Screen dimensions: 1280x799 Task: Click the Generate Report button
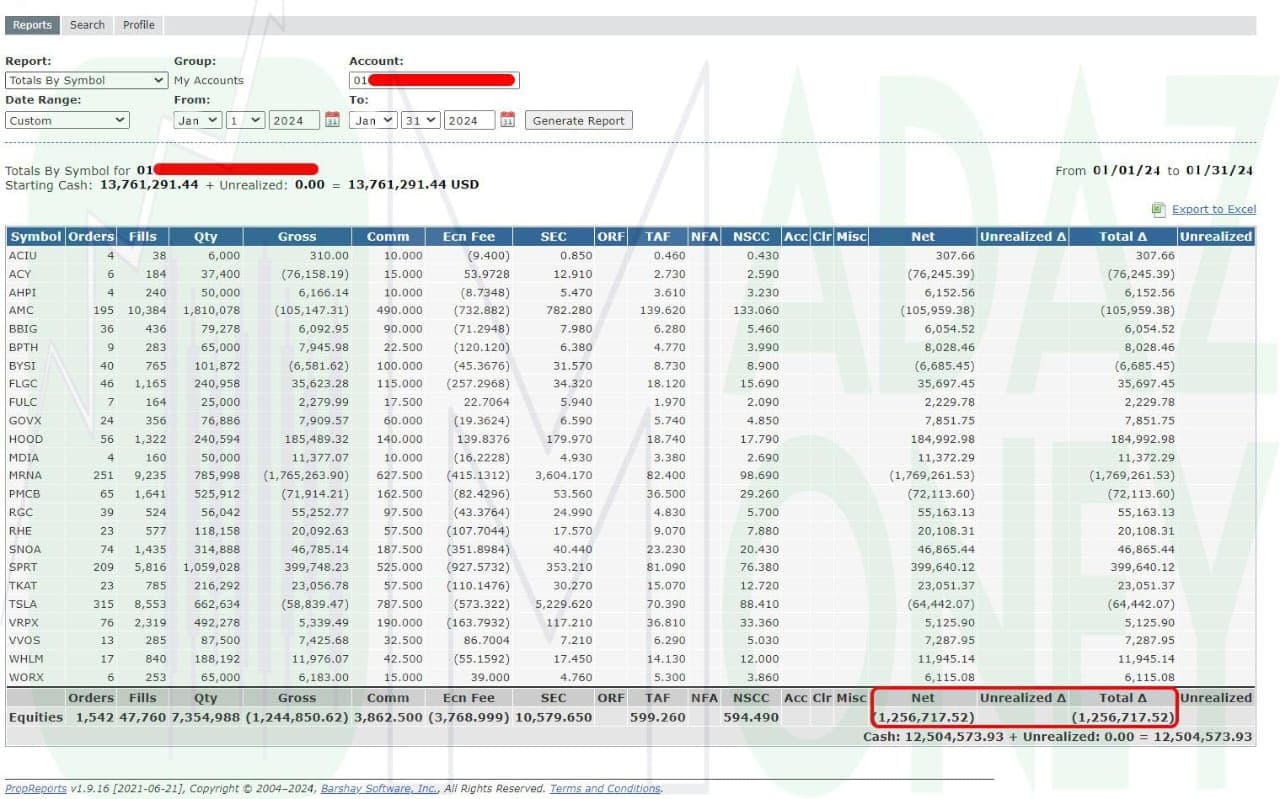[578, 119]
